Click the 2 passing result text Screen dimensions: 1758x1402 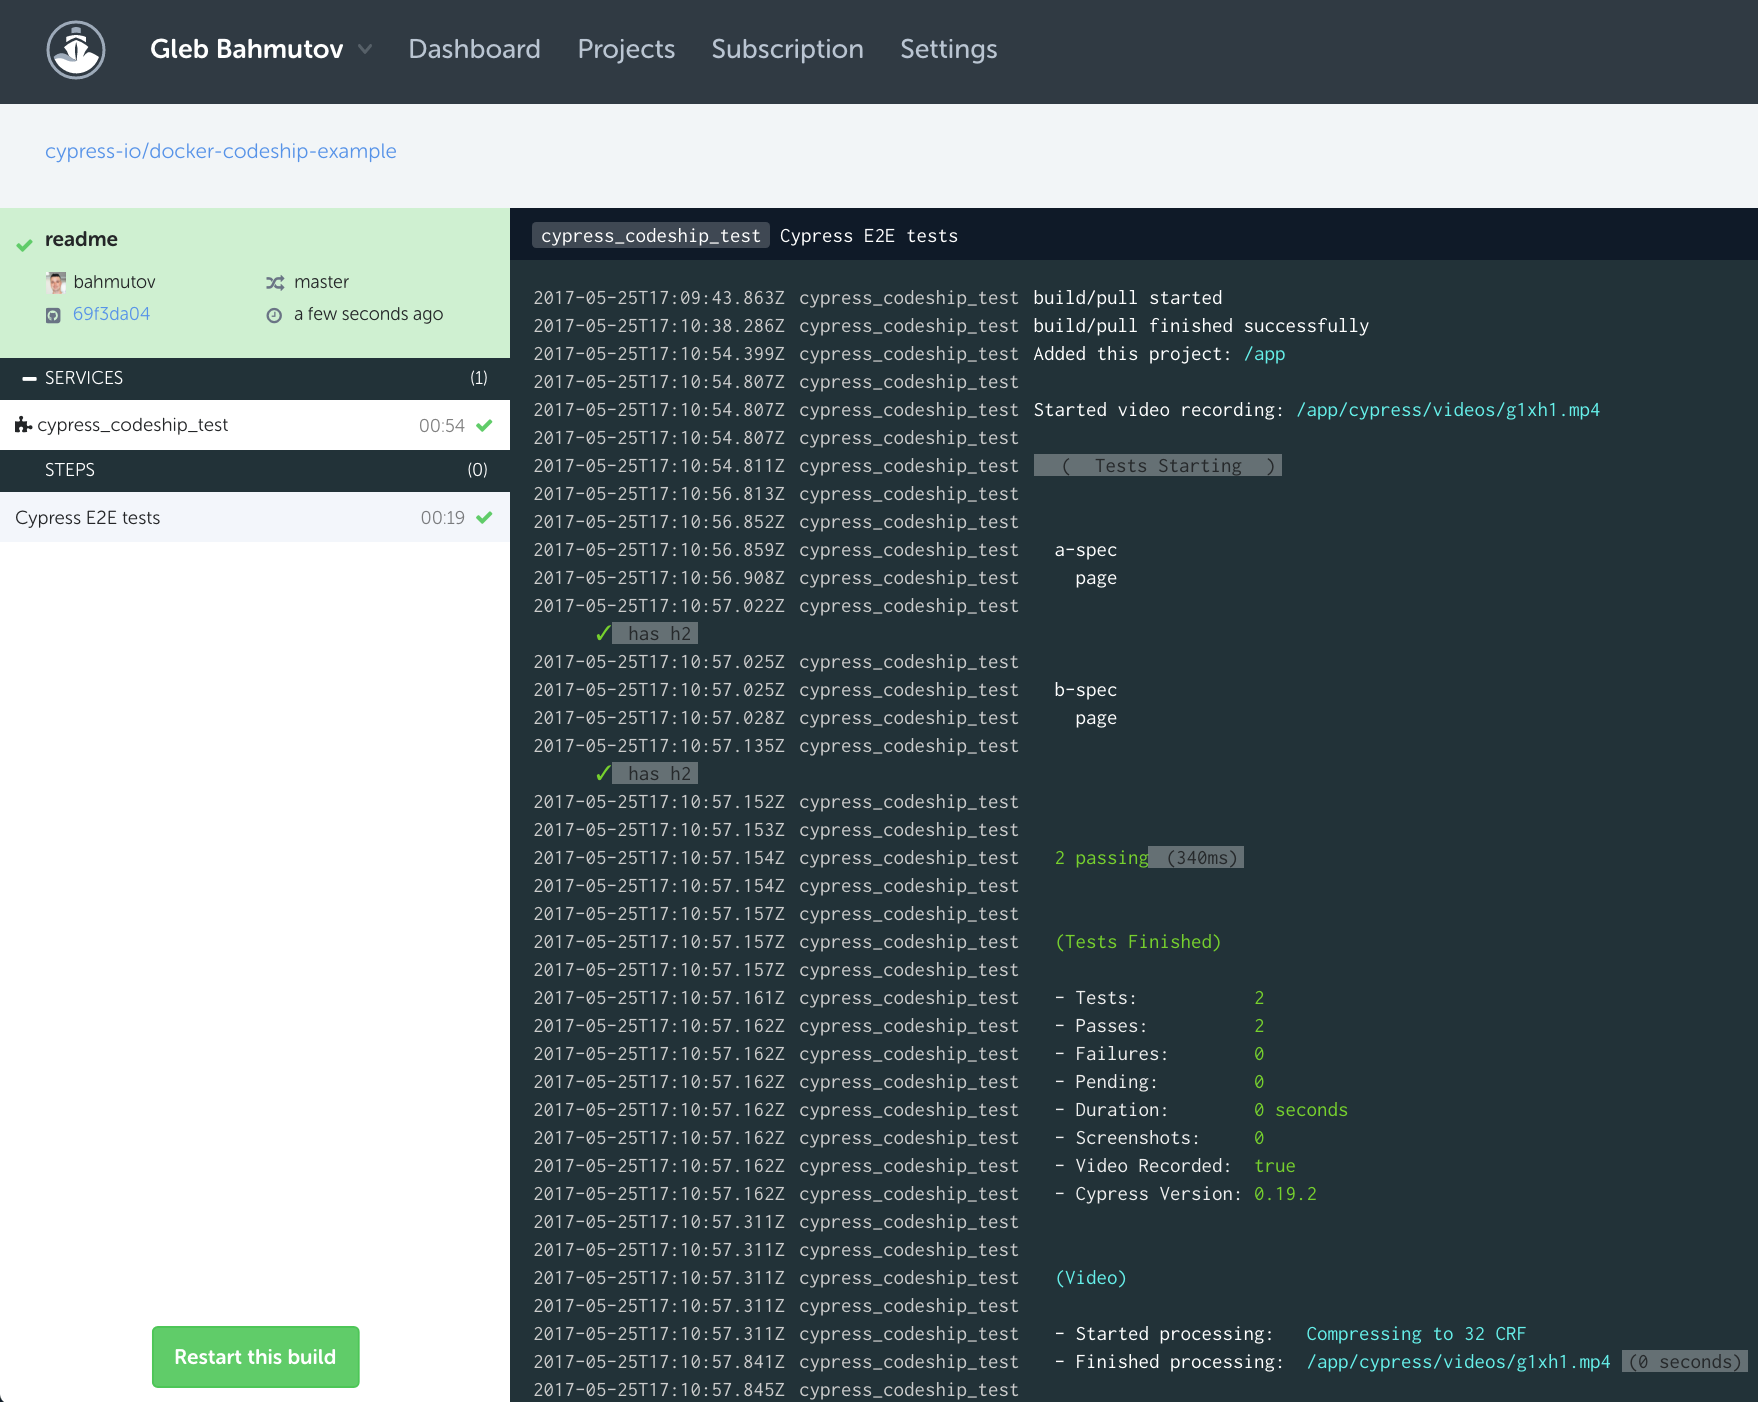coord(1101,858)
